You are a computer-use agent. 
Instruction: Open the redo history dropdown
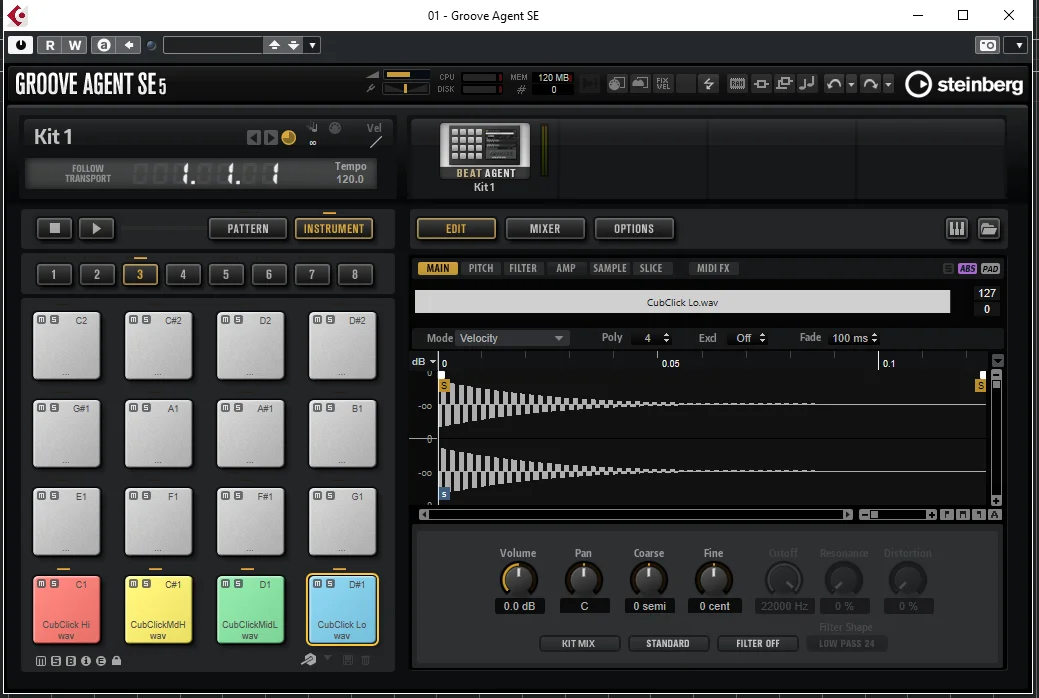[x=889, y=84]
